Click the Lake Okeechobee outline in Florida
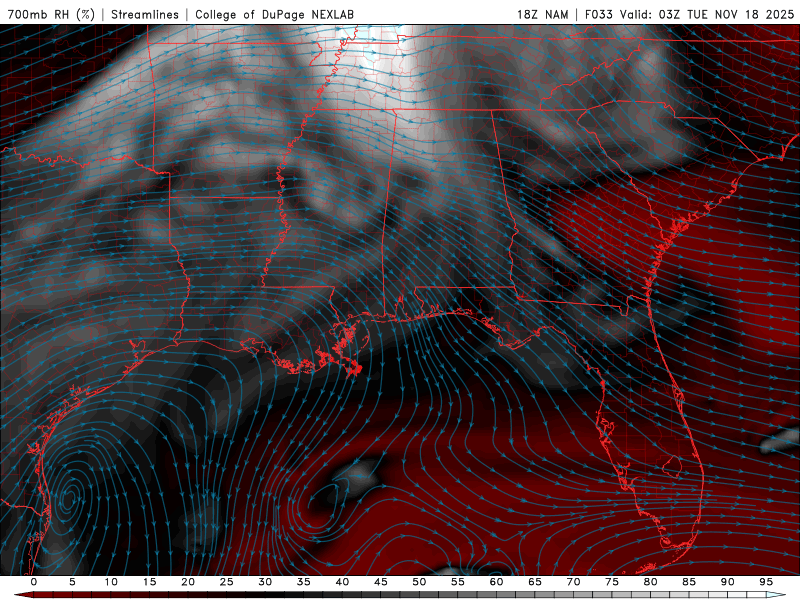This screenshot has height=600, width=800. click(x=674, y=465)
